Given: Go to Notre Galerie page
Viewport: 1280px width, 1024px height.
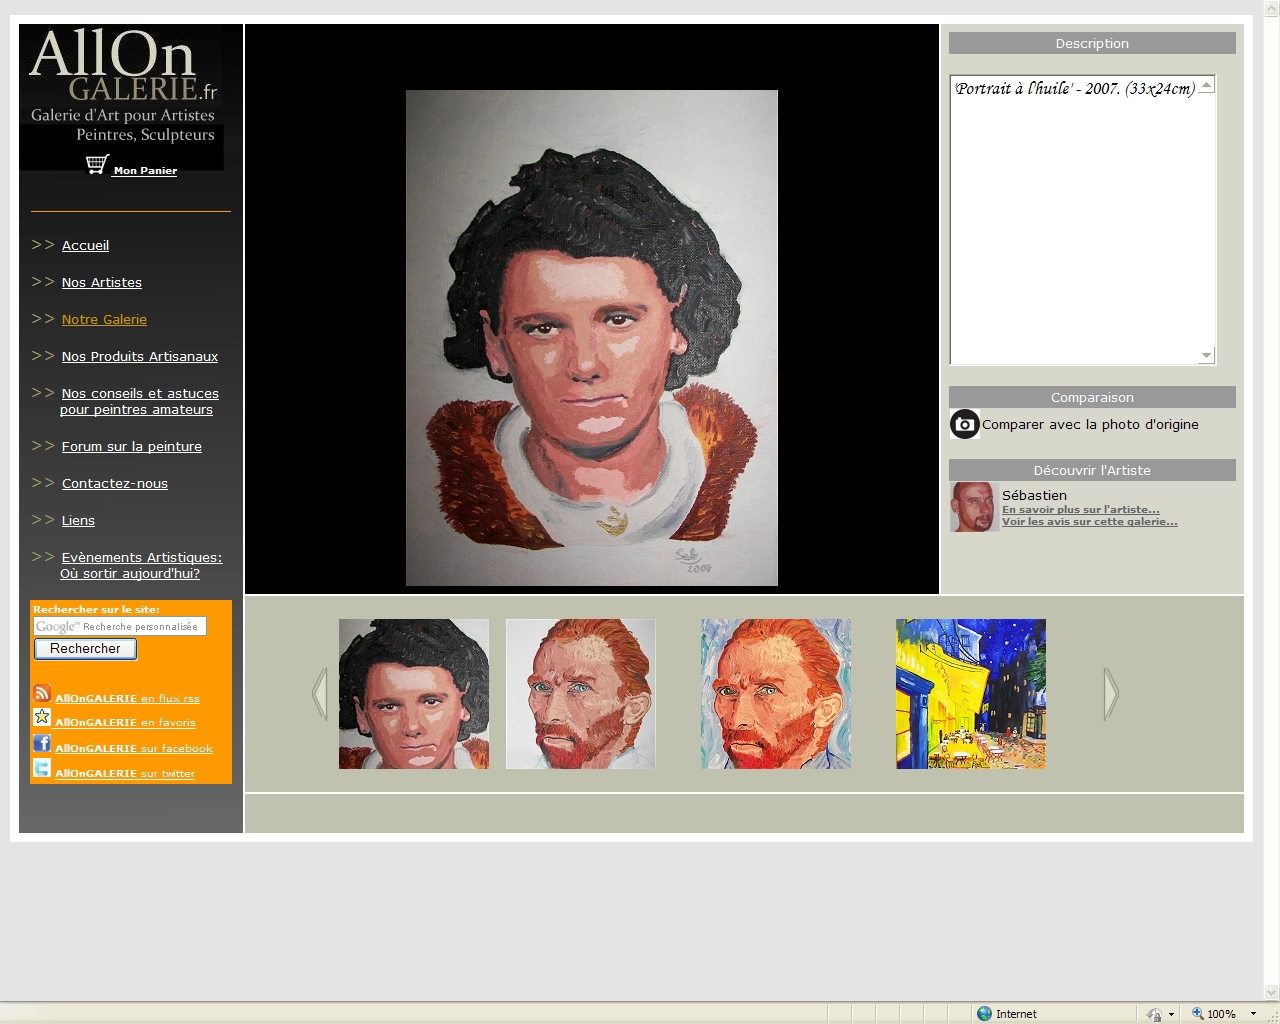Looking at the screenshot, I should (x=104, y=320).
